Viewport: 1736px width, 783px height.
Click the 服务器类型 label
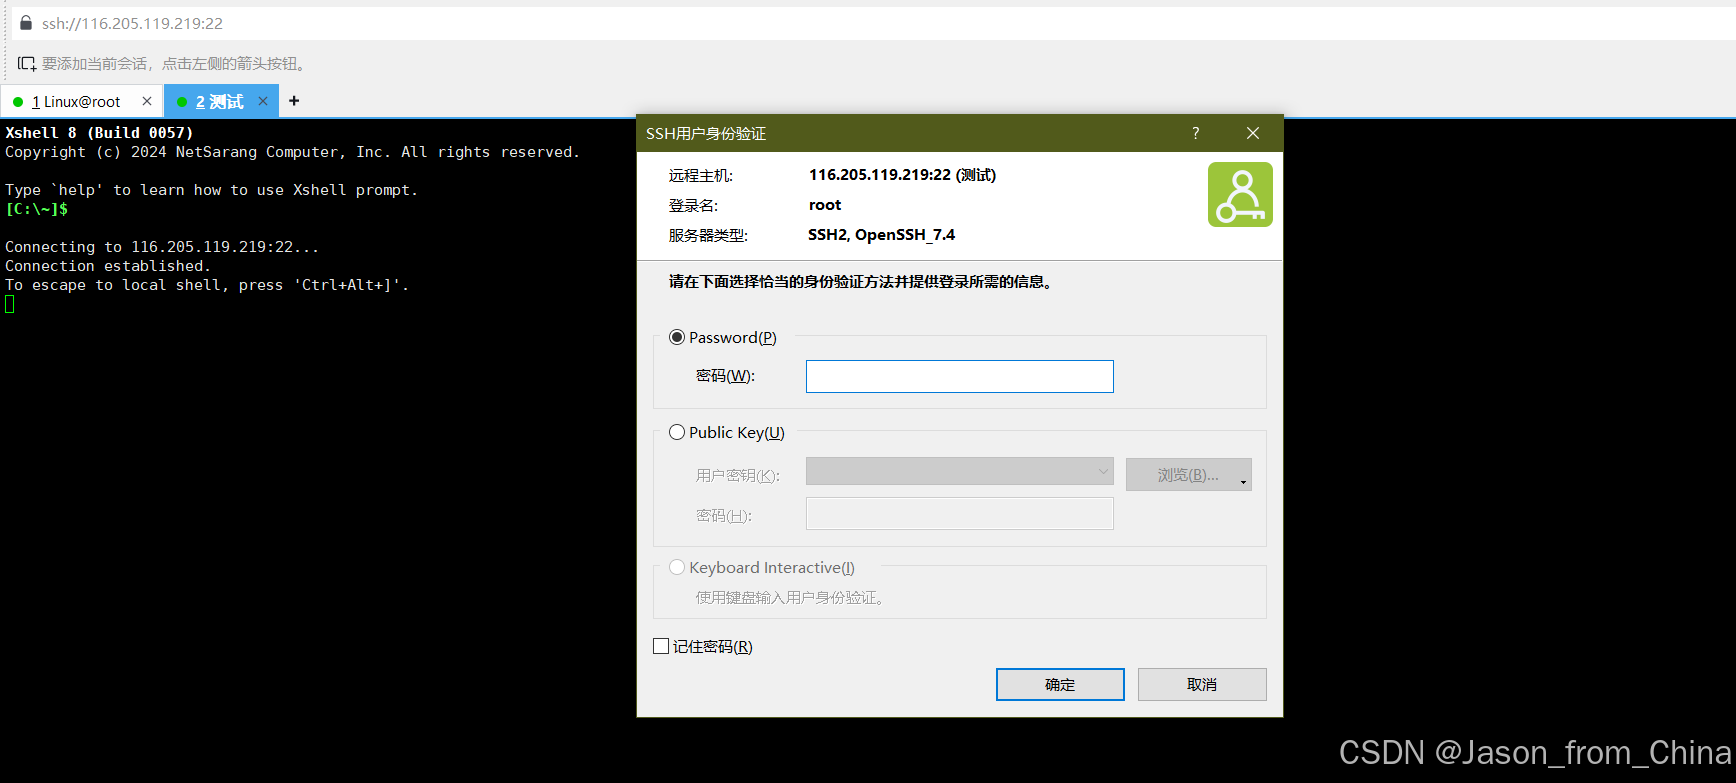(x=708, y=235)
